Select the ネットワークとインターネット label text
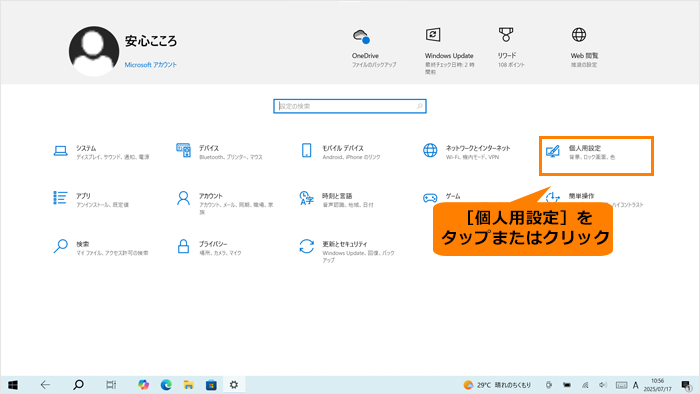The width and height of the screenshot is (700, 394). [478, 148]
